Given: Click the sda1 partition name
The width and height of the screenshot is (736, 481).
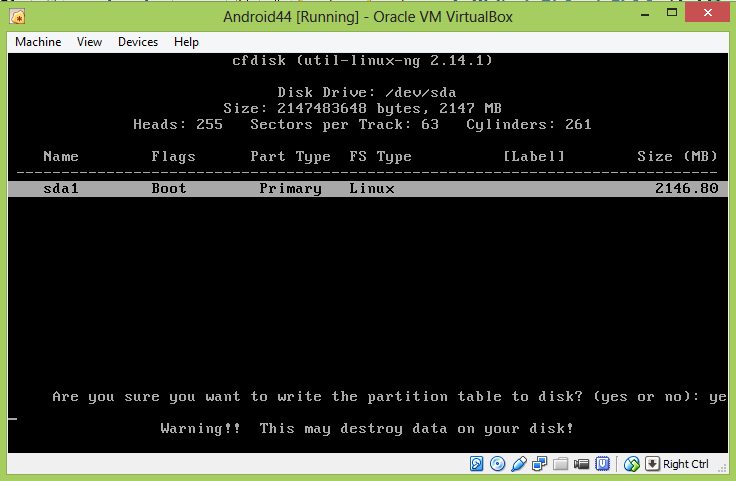Looking at the screenshot, I should tap(61, 189).
